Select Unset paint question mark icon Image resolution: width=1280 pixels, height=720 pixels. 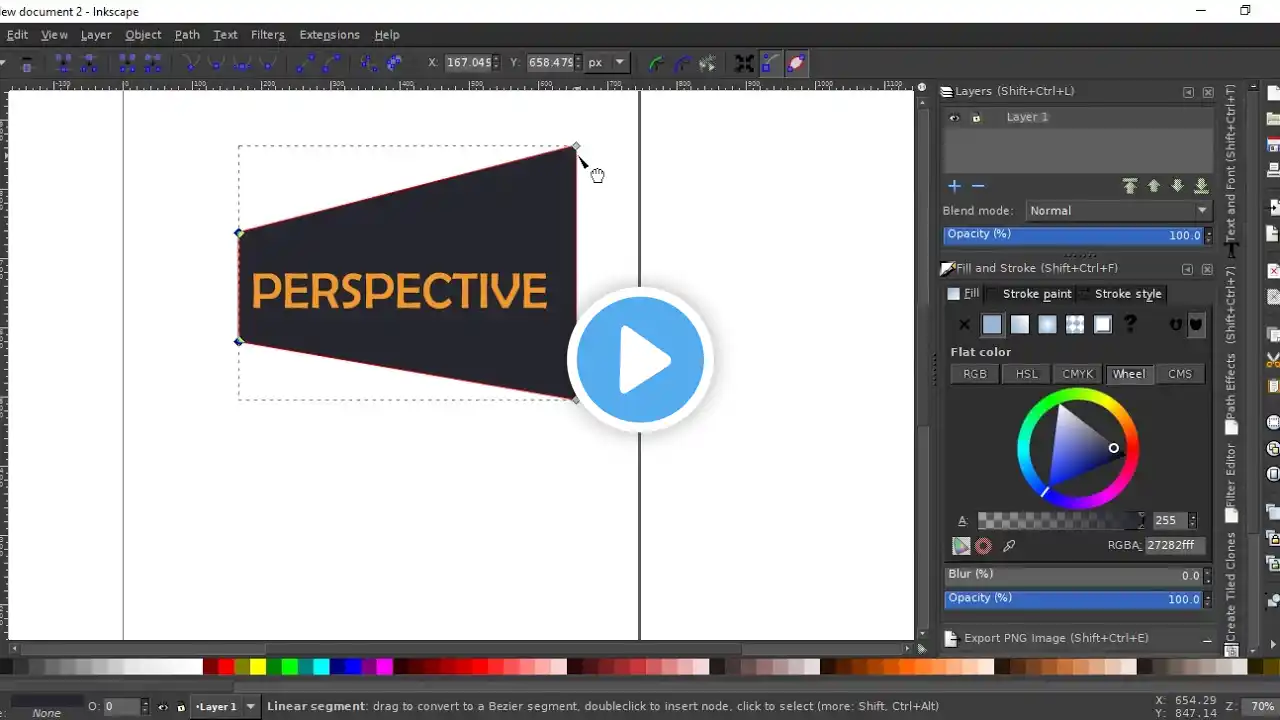[x=1130, y=324]
